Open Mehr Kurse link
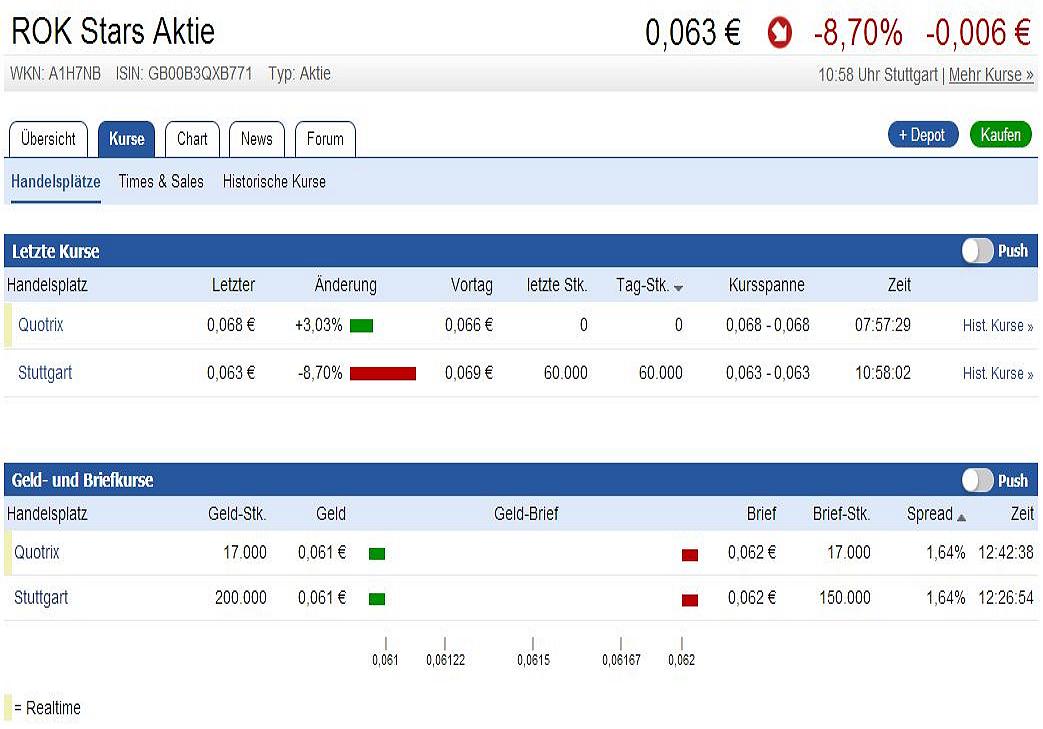1043x729 pixels. [x=990, y=75]
